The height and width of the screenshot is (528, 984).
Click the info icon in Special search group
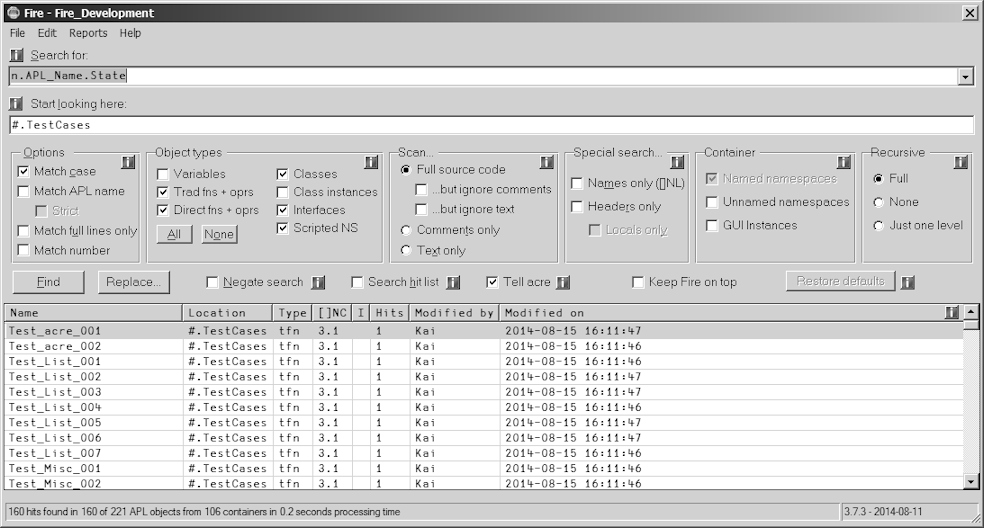pos(677,163)
